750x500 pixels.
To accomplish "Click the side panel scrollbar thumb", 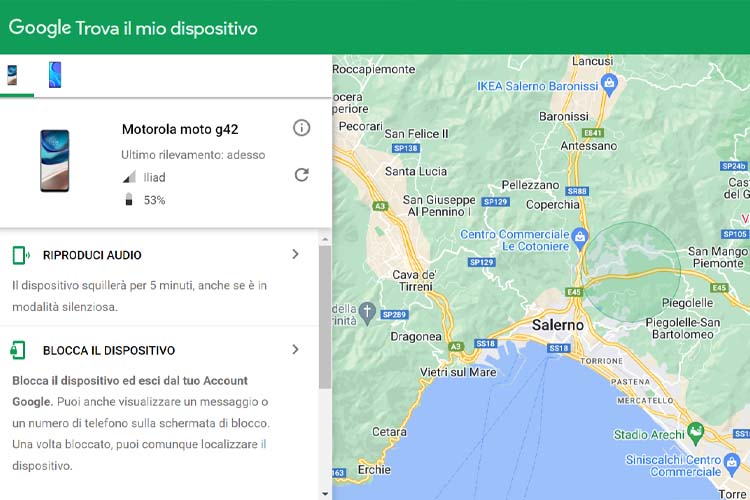I will [x=325, y=317].
